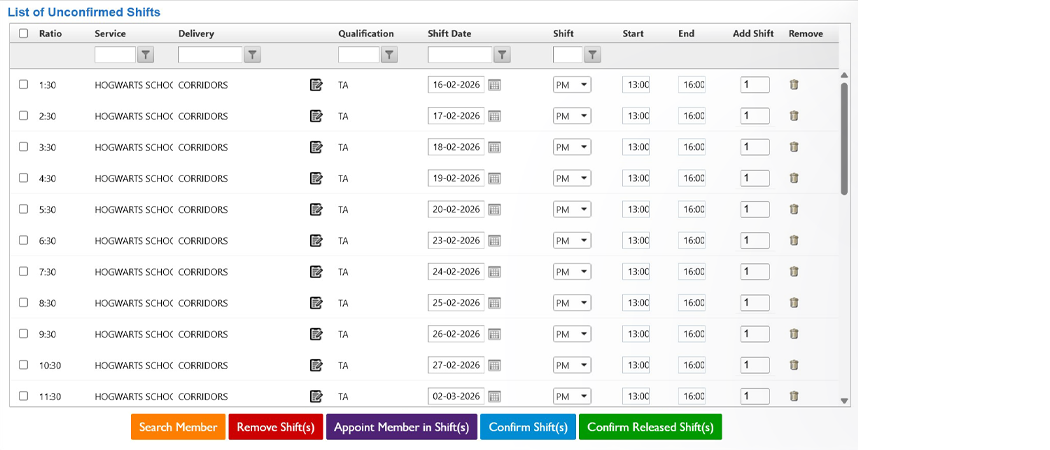The width and height of the screenshot is (1050, 450).
Task: Delete the 10:30 ratio shift with trash icon
Action: [x=794, y=365]
